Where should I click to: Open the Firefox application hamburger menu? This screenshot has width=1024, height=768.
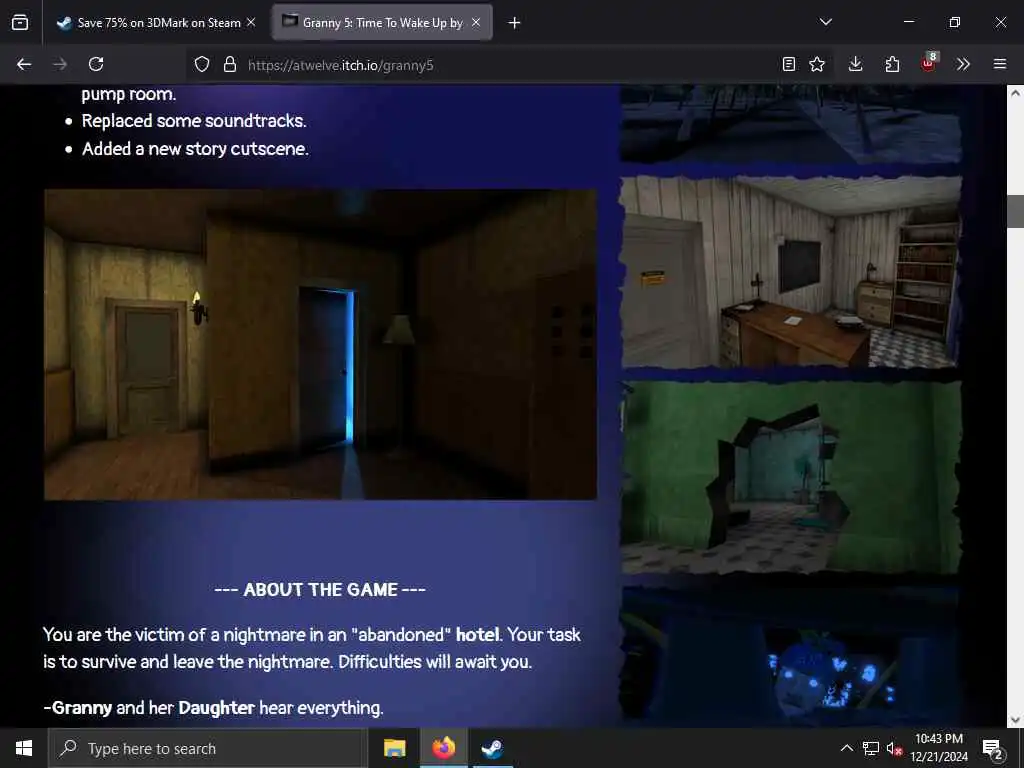click(x=1000, y=64)
